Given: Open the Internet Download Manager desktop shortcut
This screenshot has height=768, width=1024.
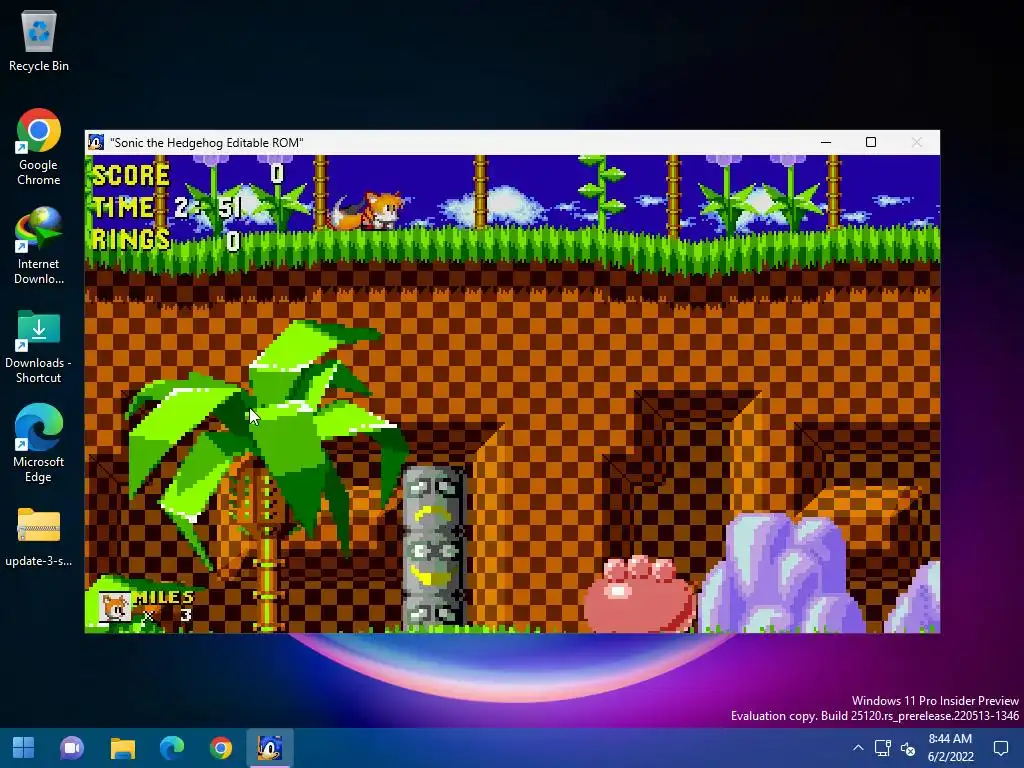Looking at the screenshot, I should [39, 246].
